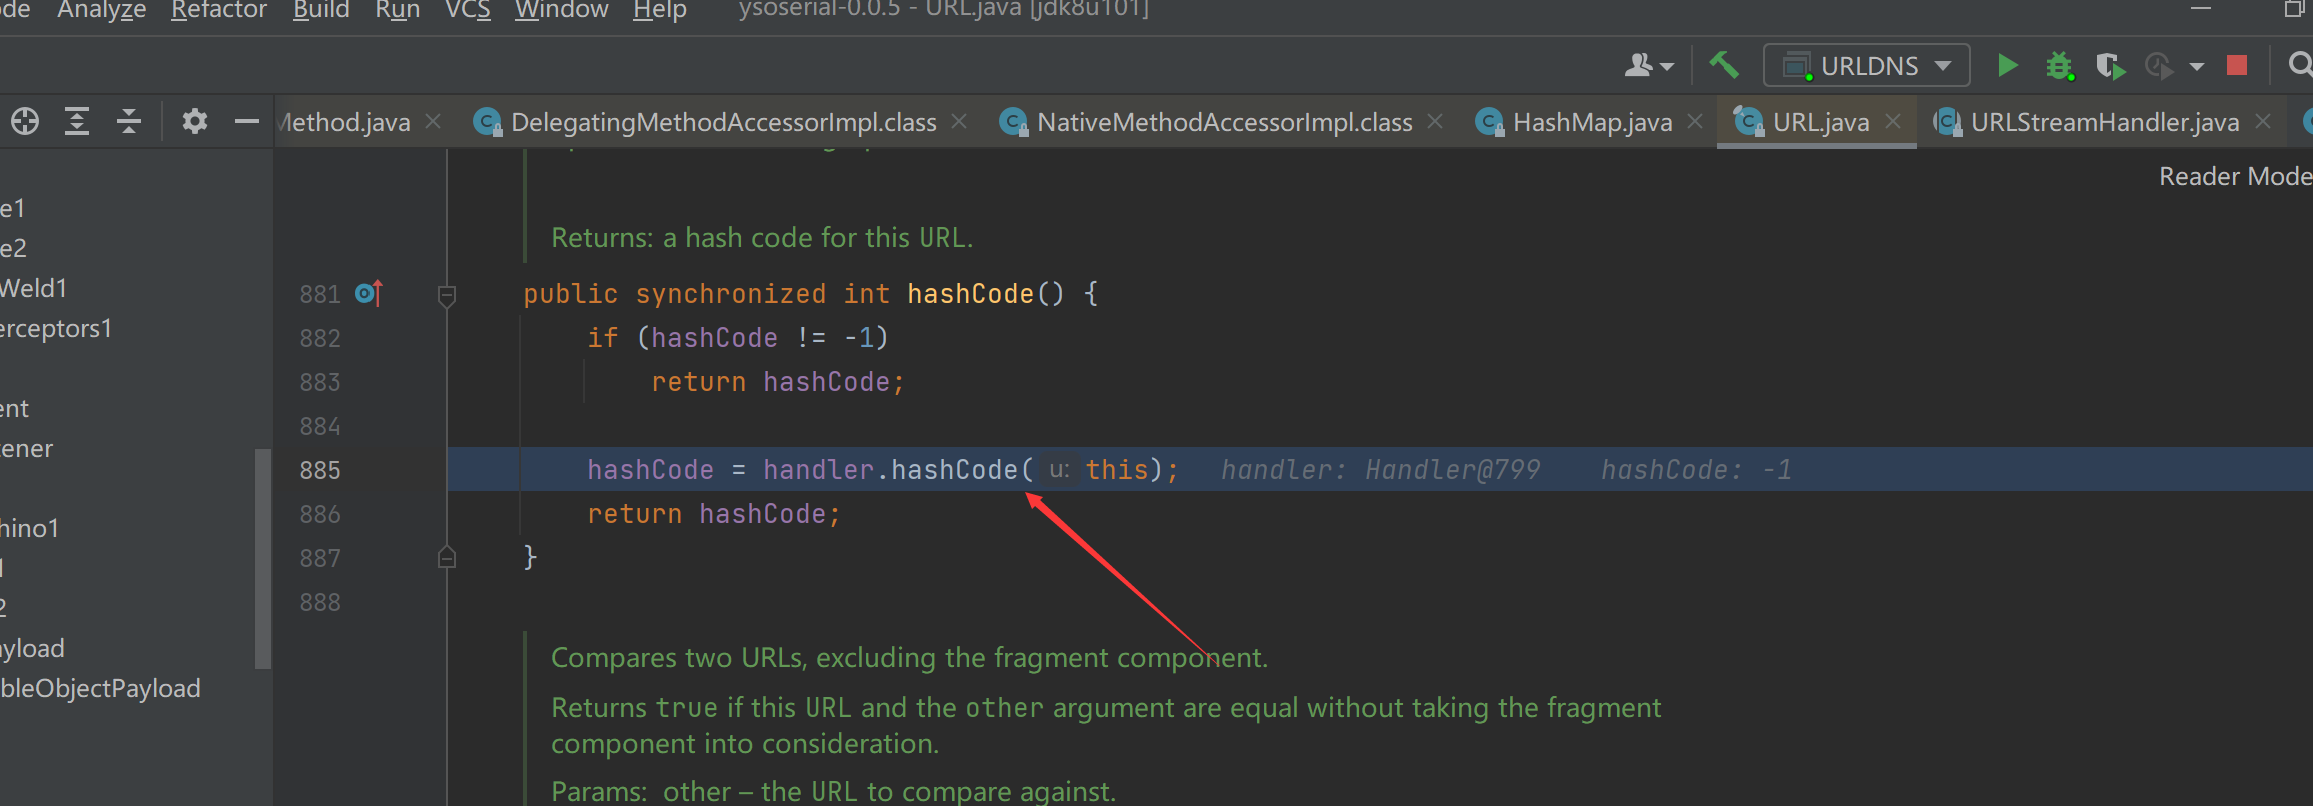The image size is (2313, 806).
Task: Stop the running process
Action: tap(2238, 66)
